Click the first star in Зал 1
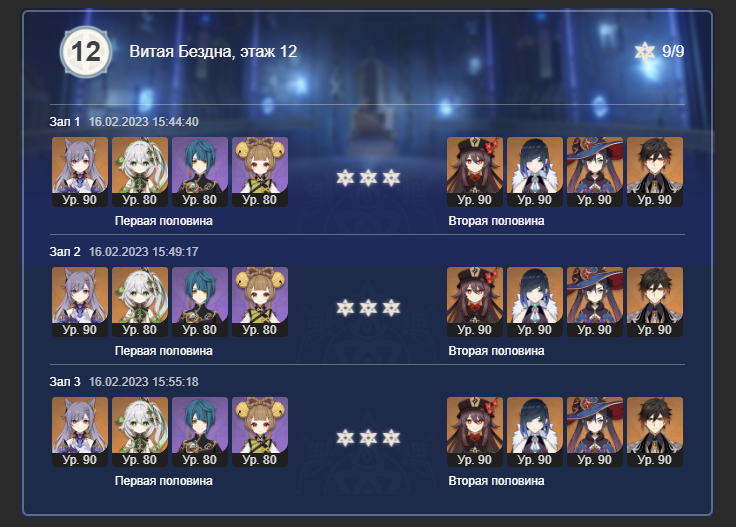This screenshot has width=736, height=527. click(345, 178)
